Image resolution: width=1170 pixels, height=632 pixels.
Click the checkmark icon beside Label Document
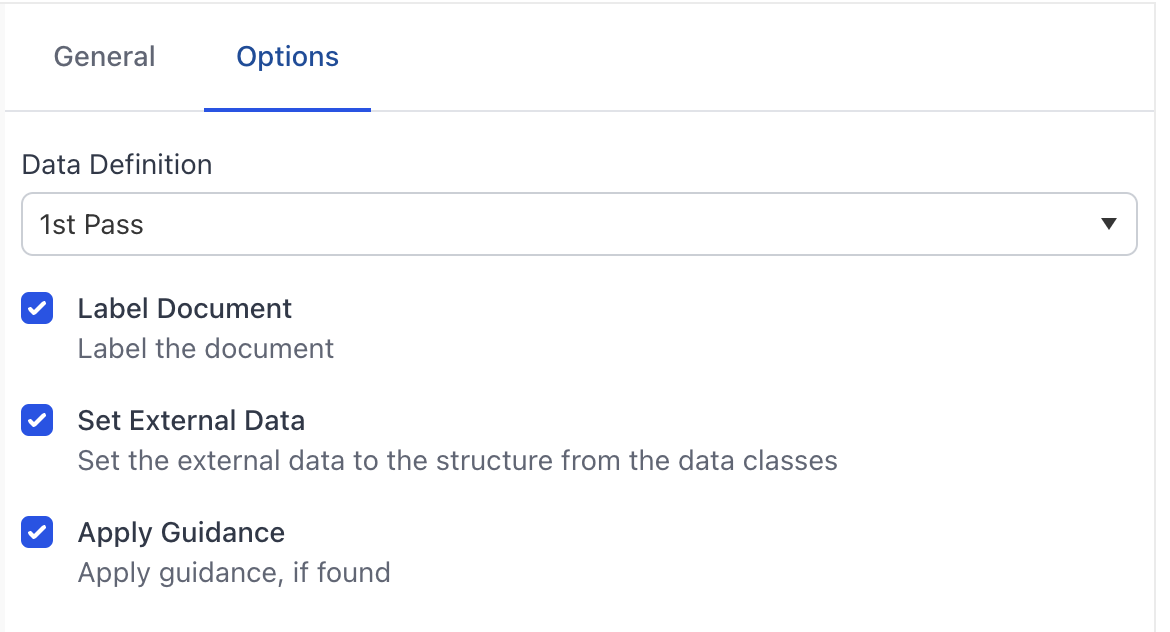(36, 308)
